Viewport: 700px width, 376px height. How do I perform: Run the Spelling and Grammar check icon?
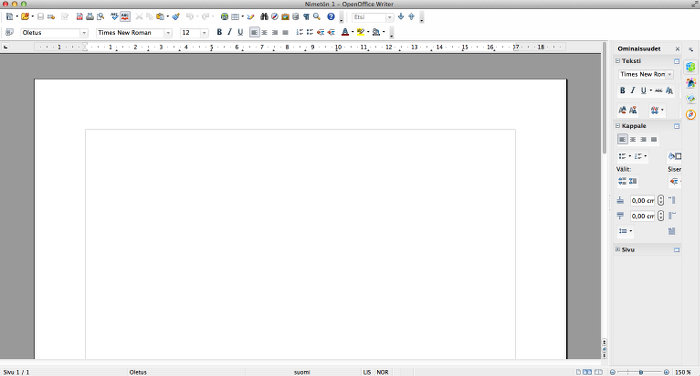pos(114,17)
